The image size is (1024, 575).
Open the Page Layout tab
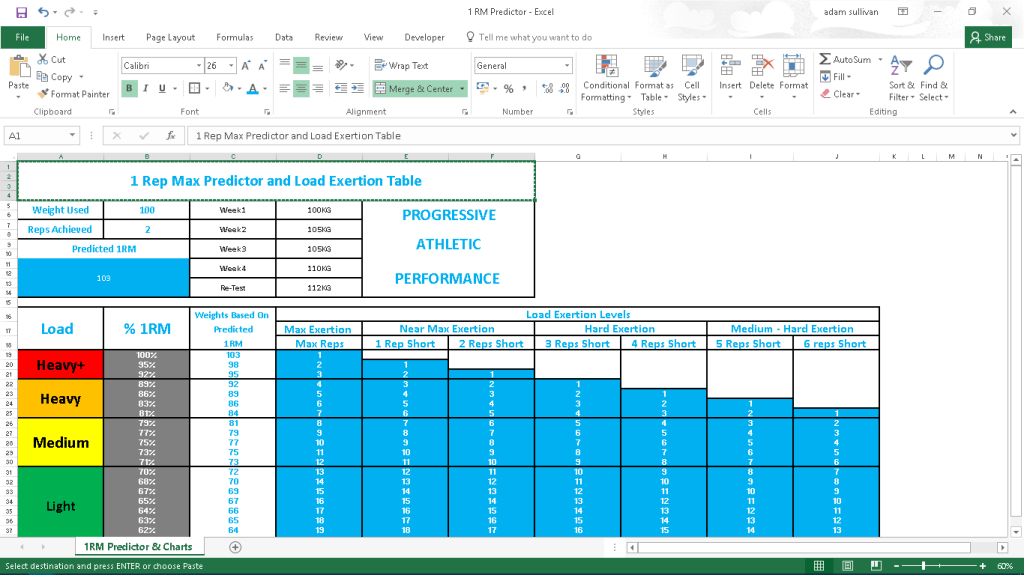[x=170, y=37]
